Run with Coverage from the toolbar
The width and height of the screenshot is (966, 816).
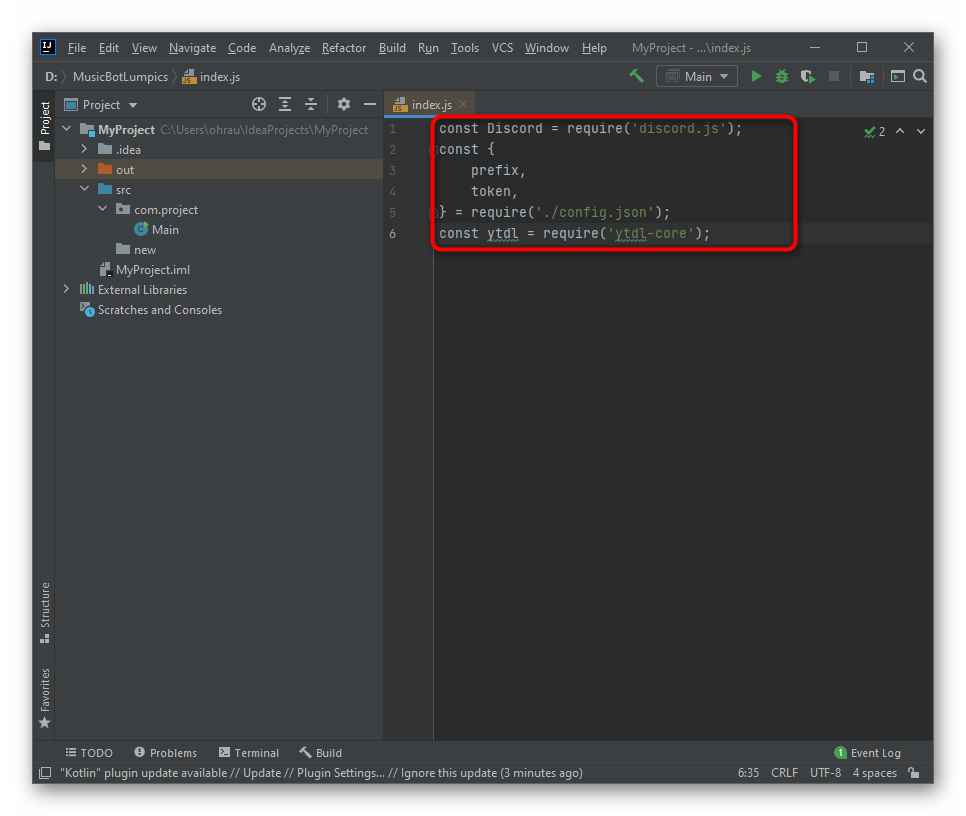pyautogui.click(x=807, y=76)
